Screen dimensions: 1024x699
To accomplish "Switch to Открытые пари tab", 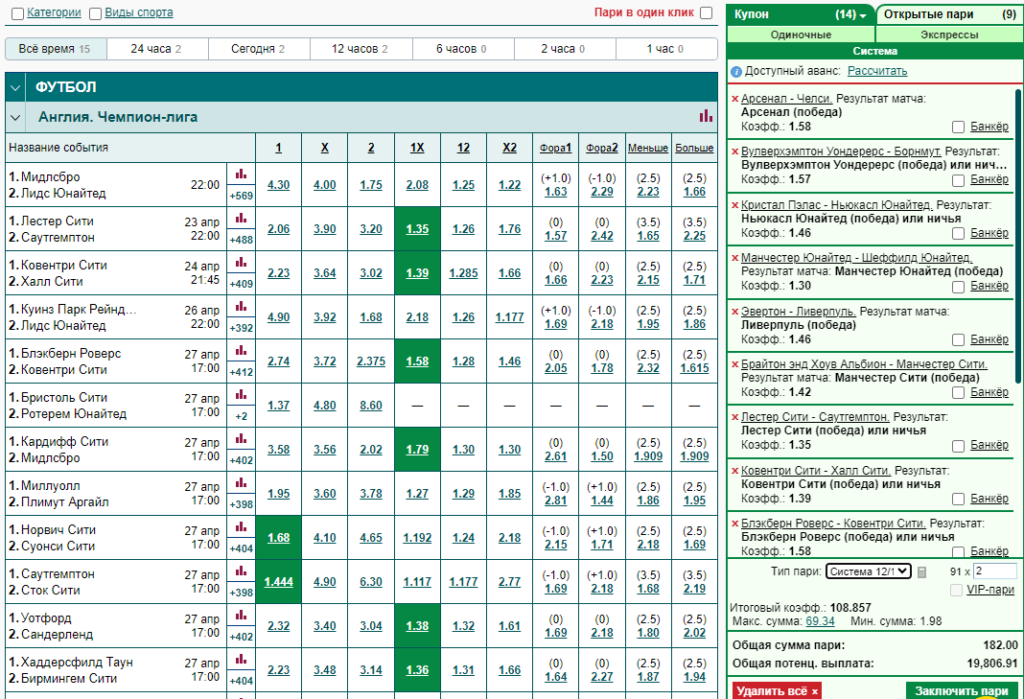I will click(949, 14).
